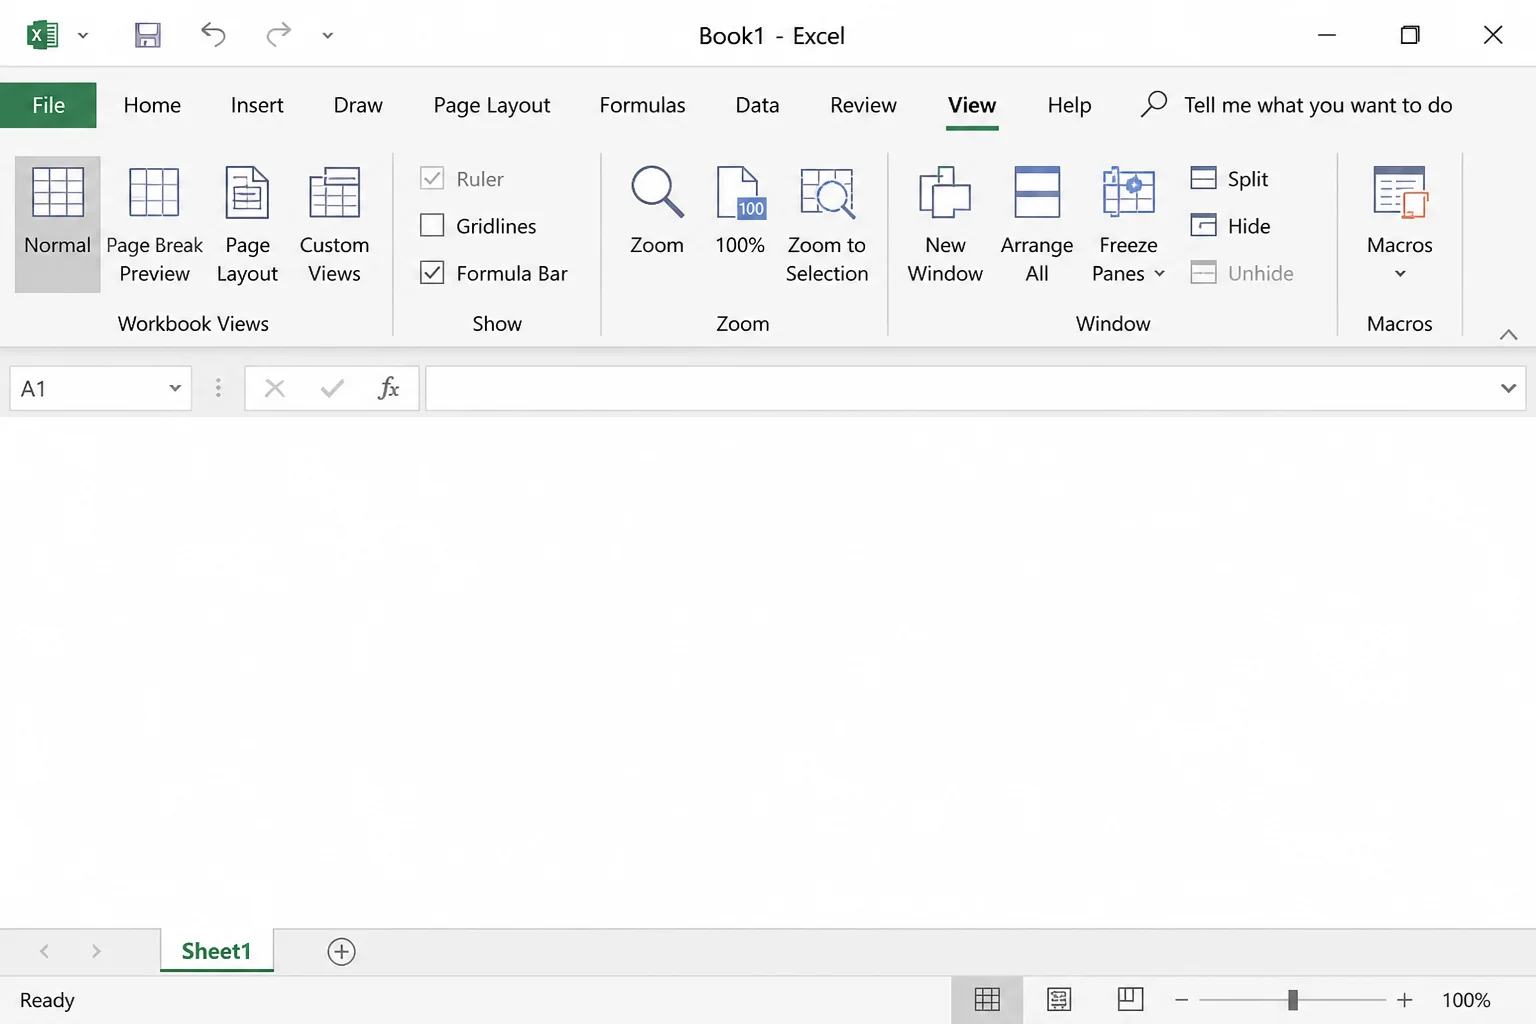
Task: Open a New Window
Action: (x=945, y=224)
